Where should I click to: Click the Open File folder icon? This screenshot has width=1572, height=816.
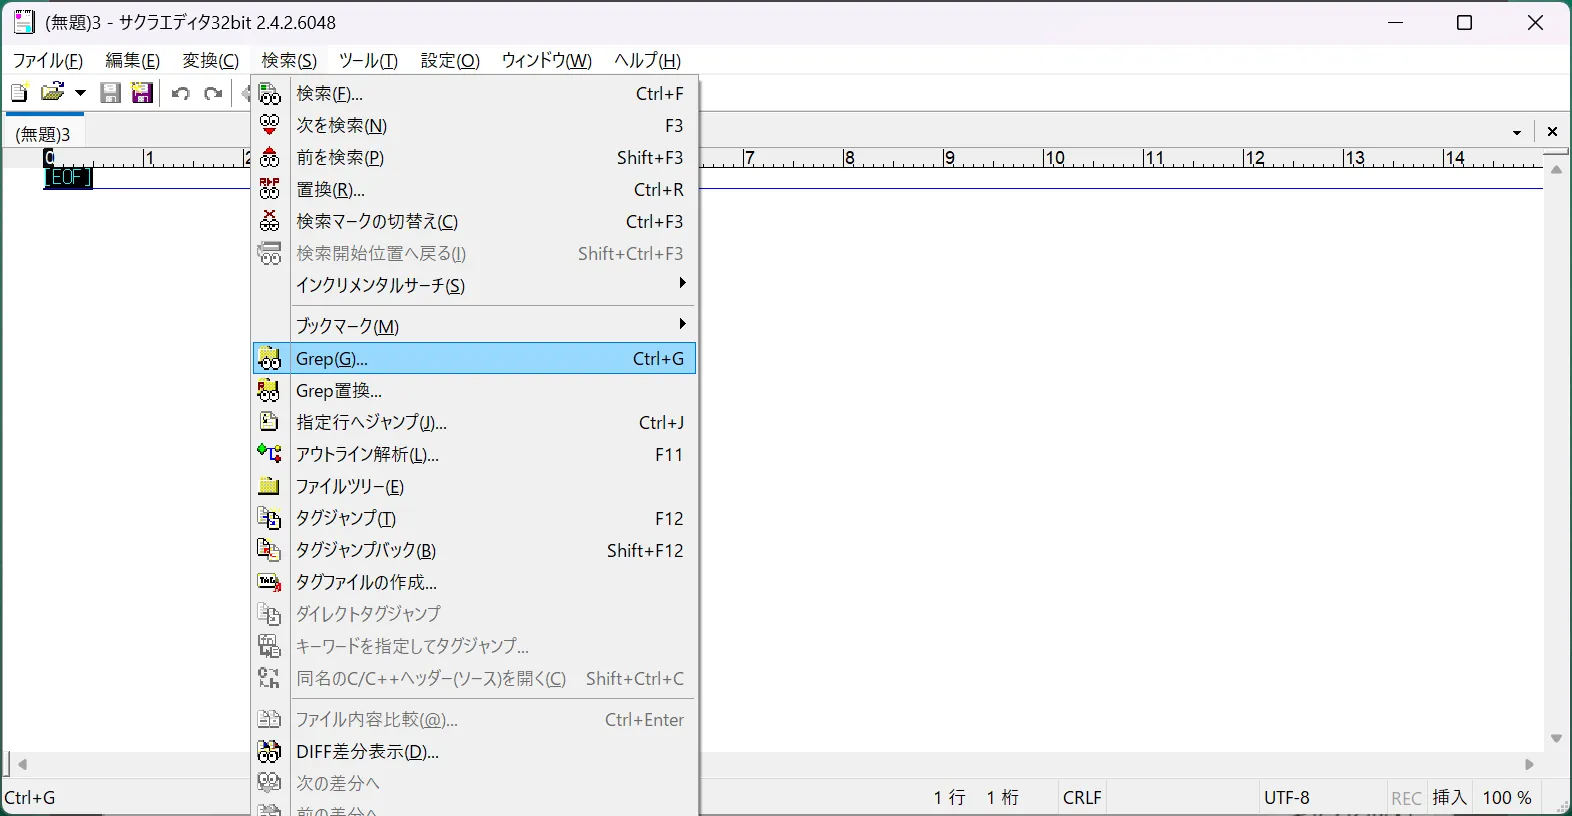pyautogui.click(x=52, y=93)
